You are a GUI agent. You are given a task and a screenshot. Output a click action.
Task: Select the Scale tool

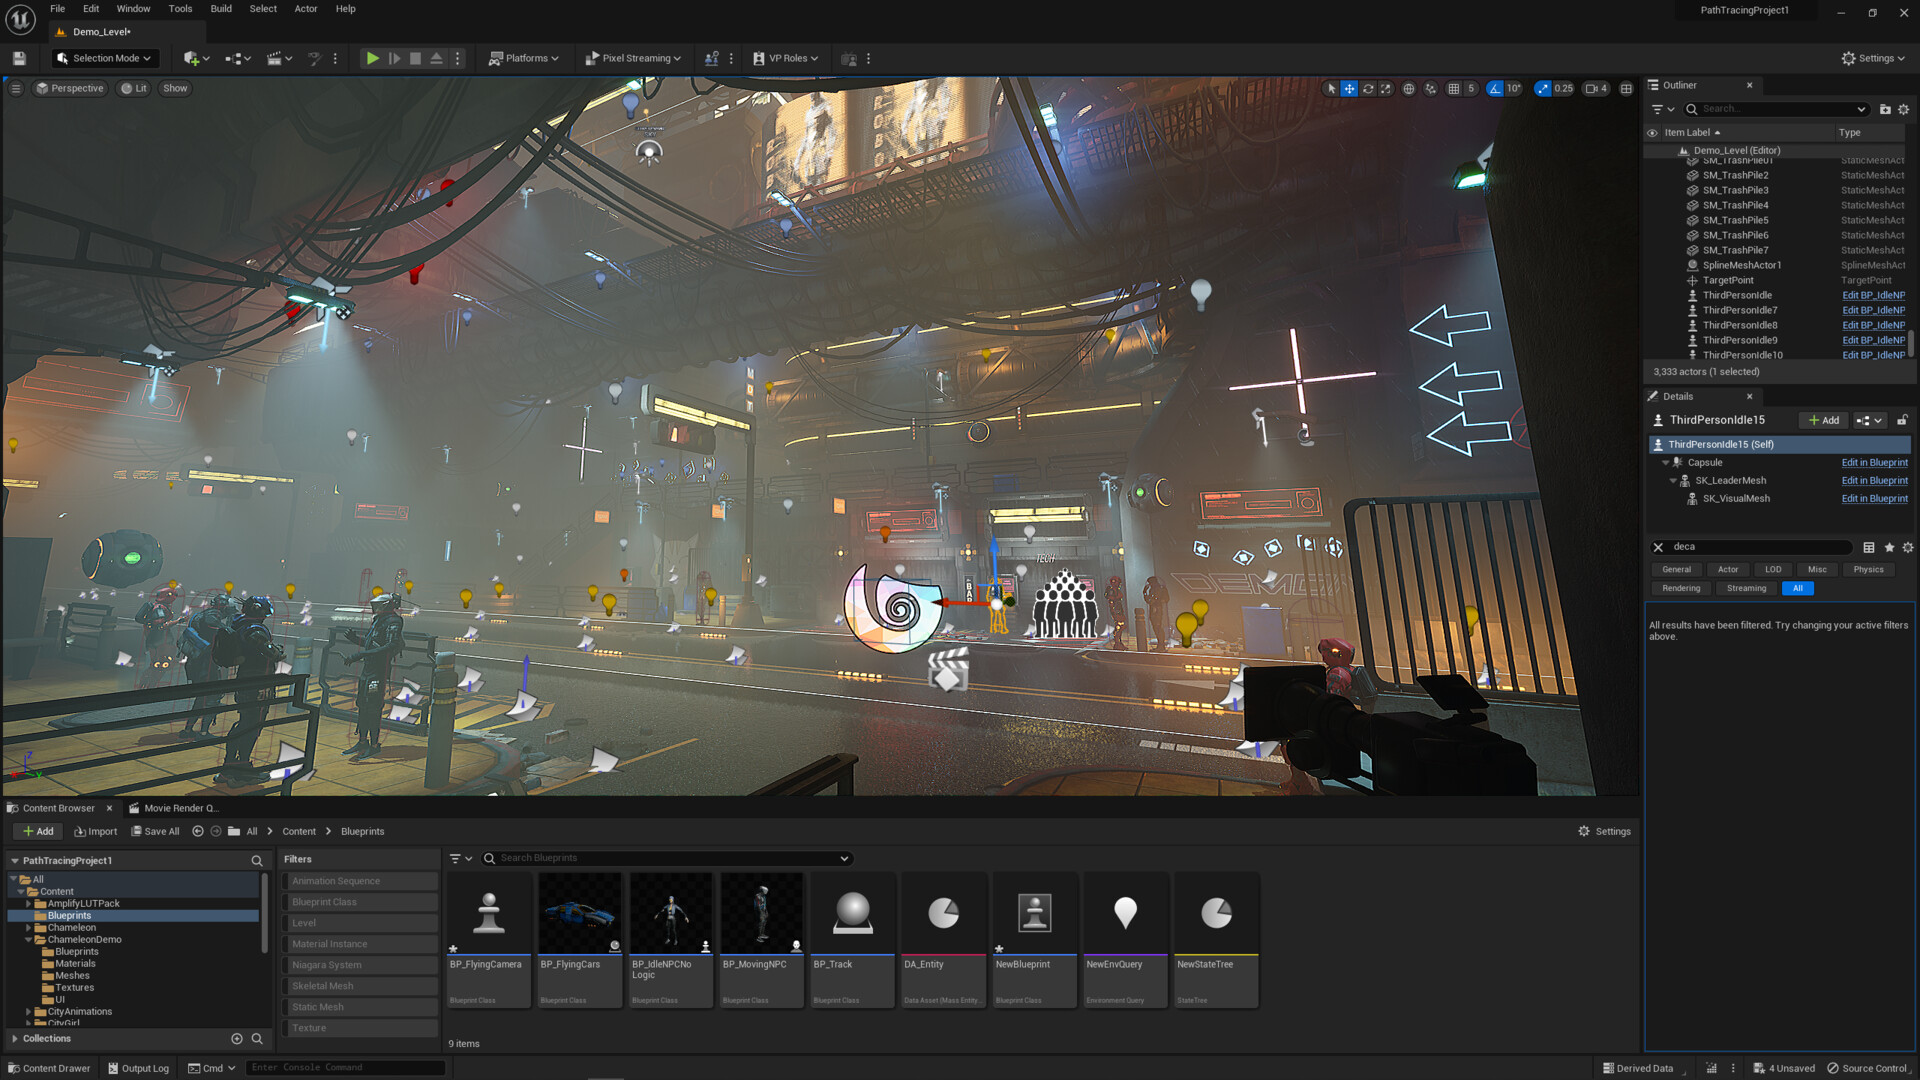coord(1386,88)
